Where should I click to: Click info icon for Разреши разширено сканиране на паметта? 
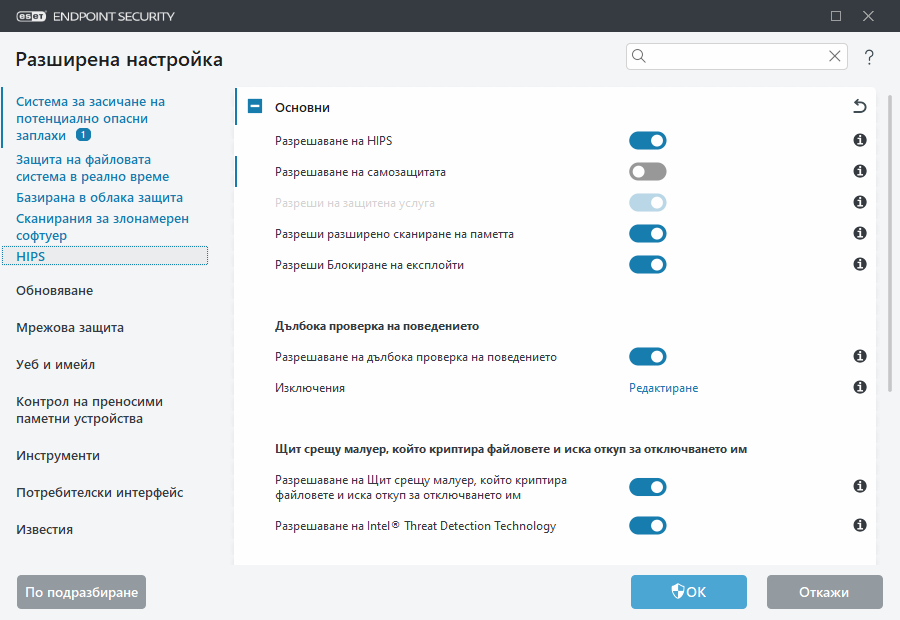pyautogui.click(x=859, y=233)
